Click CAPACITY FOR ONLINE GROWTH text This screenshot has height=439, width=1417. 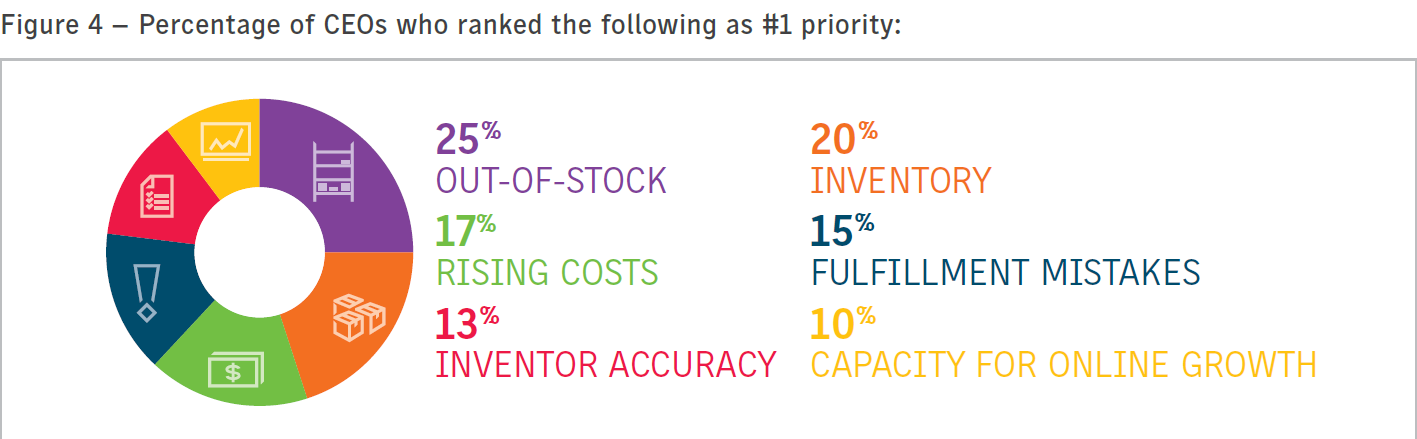click(1063, 364)
